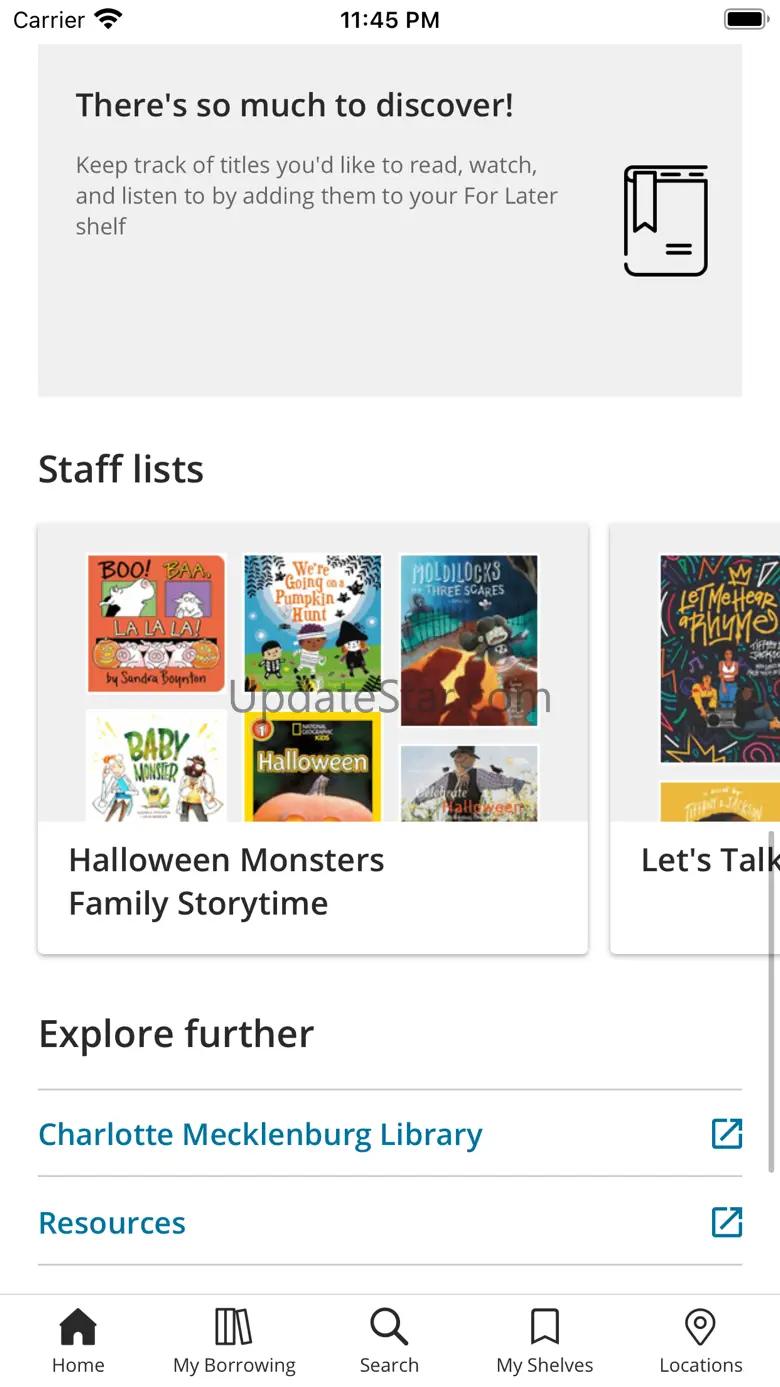Tap the For Later shelf book icon

[x=666, y=221]
